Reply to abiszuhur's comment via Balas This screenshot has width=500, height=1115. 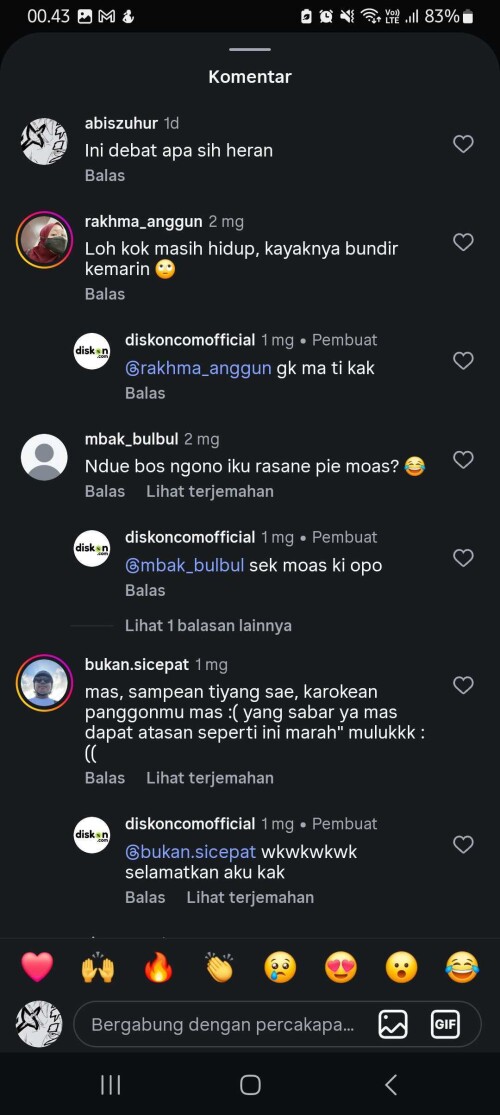tap(105, 176)
